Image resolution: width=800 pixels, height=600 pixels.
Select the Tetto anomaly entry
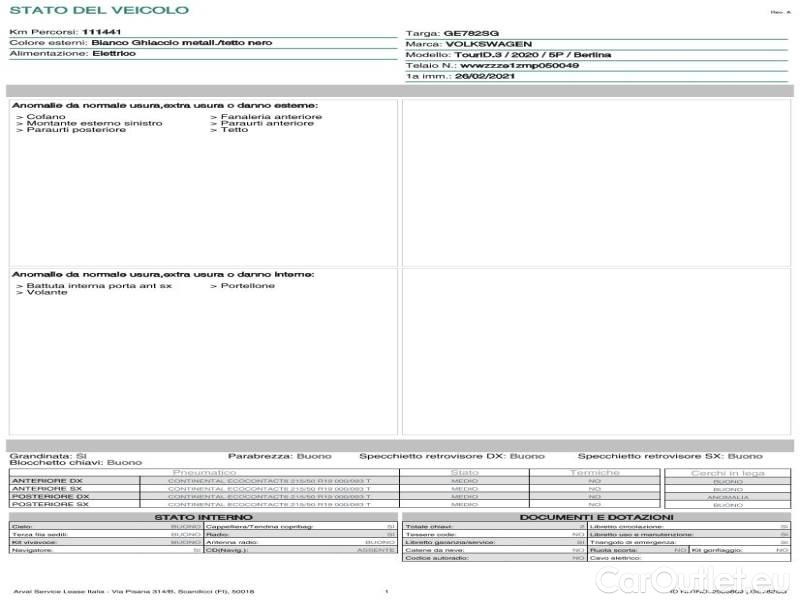[234, 130]
